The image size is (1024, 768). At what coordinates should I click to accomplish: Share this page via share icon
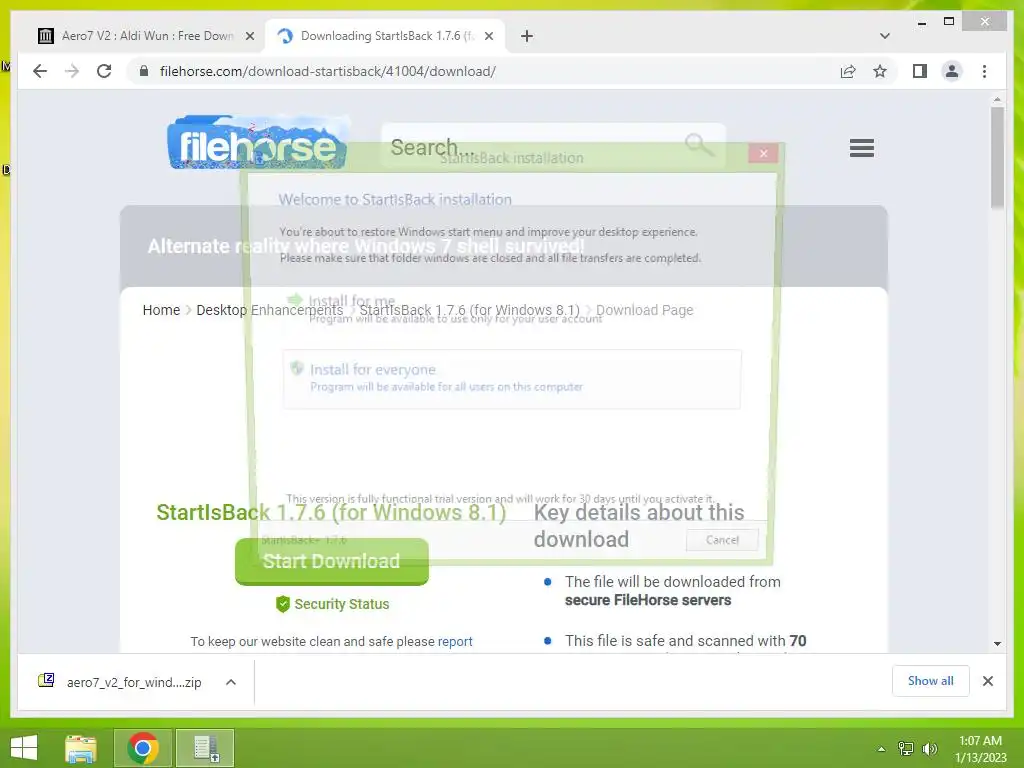(848, 71)
